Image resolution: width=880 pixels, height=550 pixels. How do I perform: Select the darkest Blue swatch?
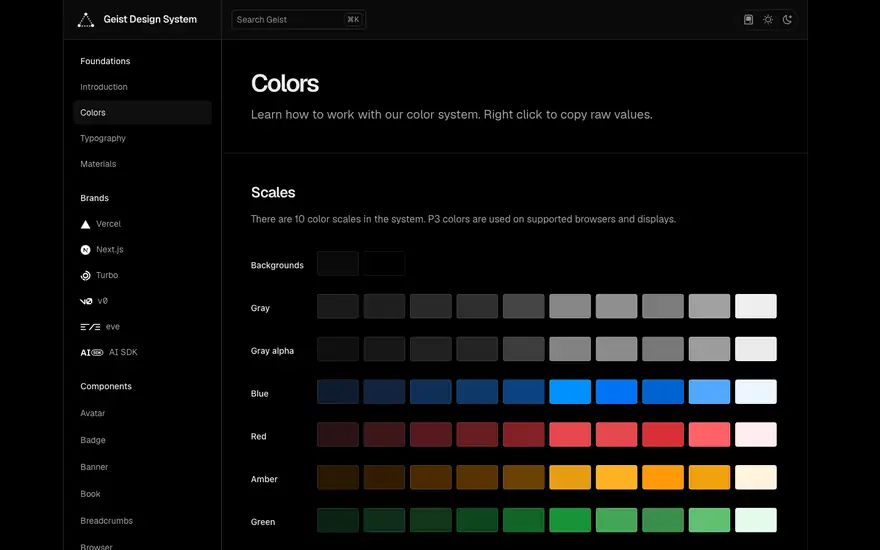(x=338, y=392)
